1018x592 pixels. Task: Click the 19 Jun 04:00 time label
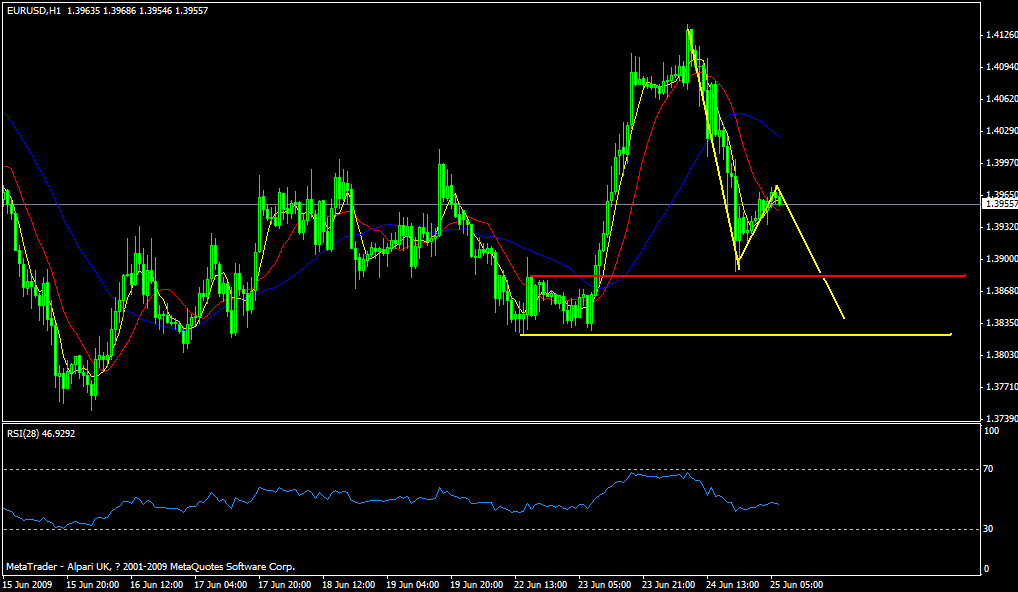[414, 585]
